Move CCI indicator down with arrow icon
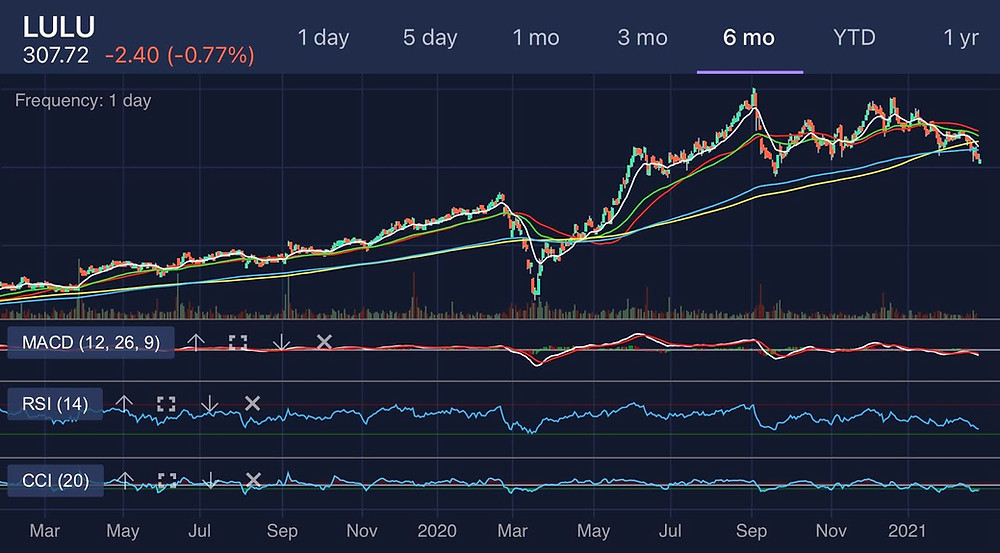Image resolution: width=1000 pixels, height=553 pixels. tap(211, 480)
